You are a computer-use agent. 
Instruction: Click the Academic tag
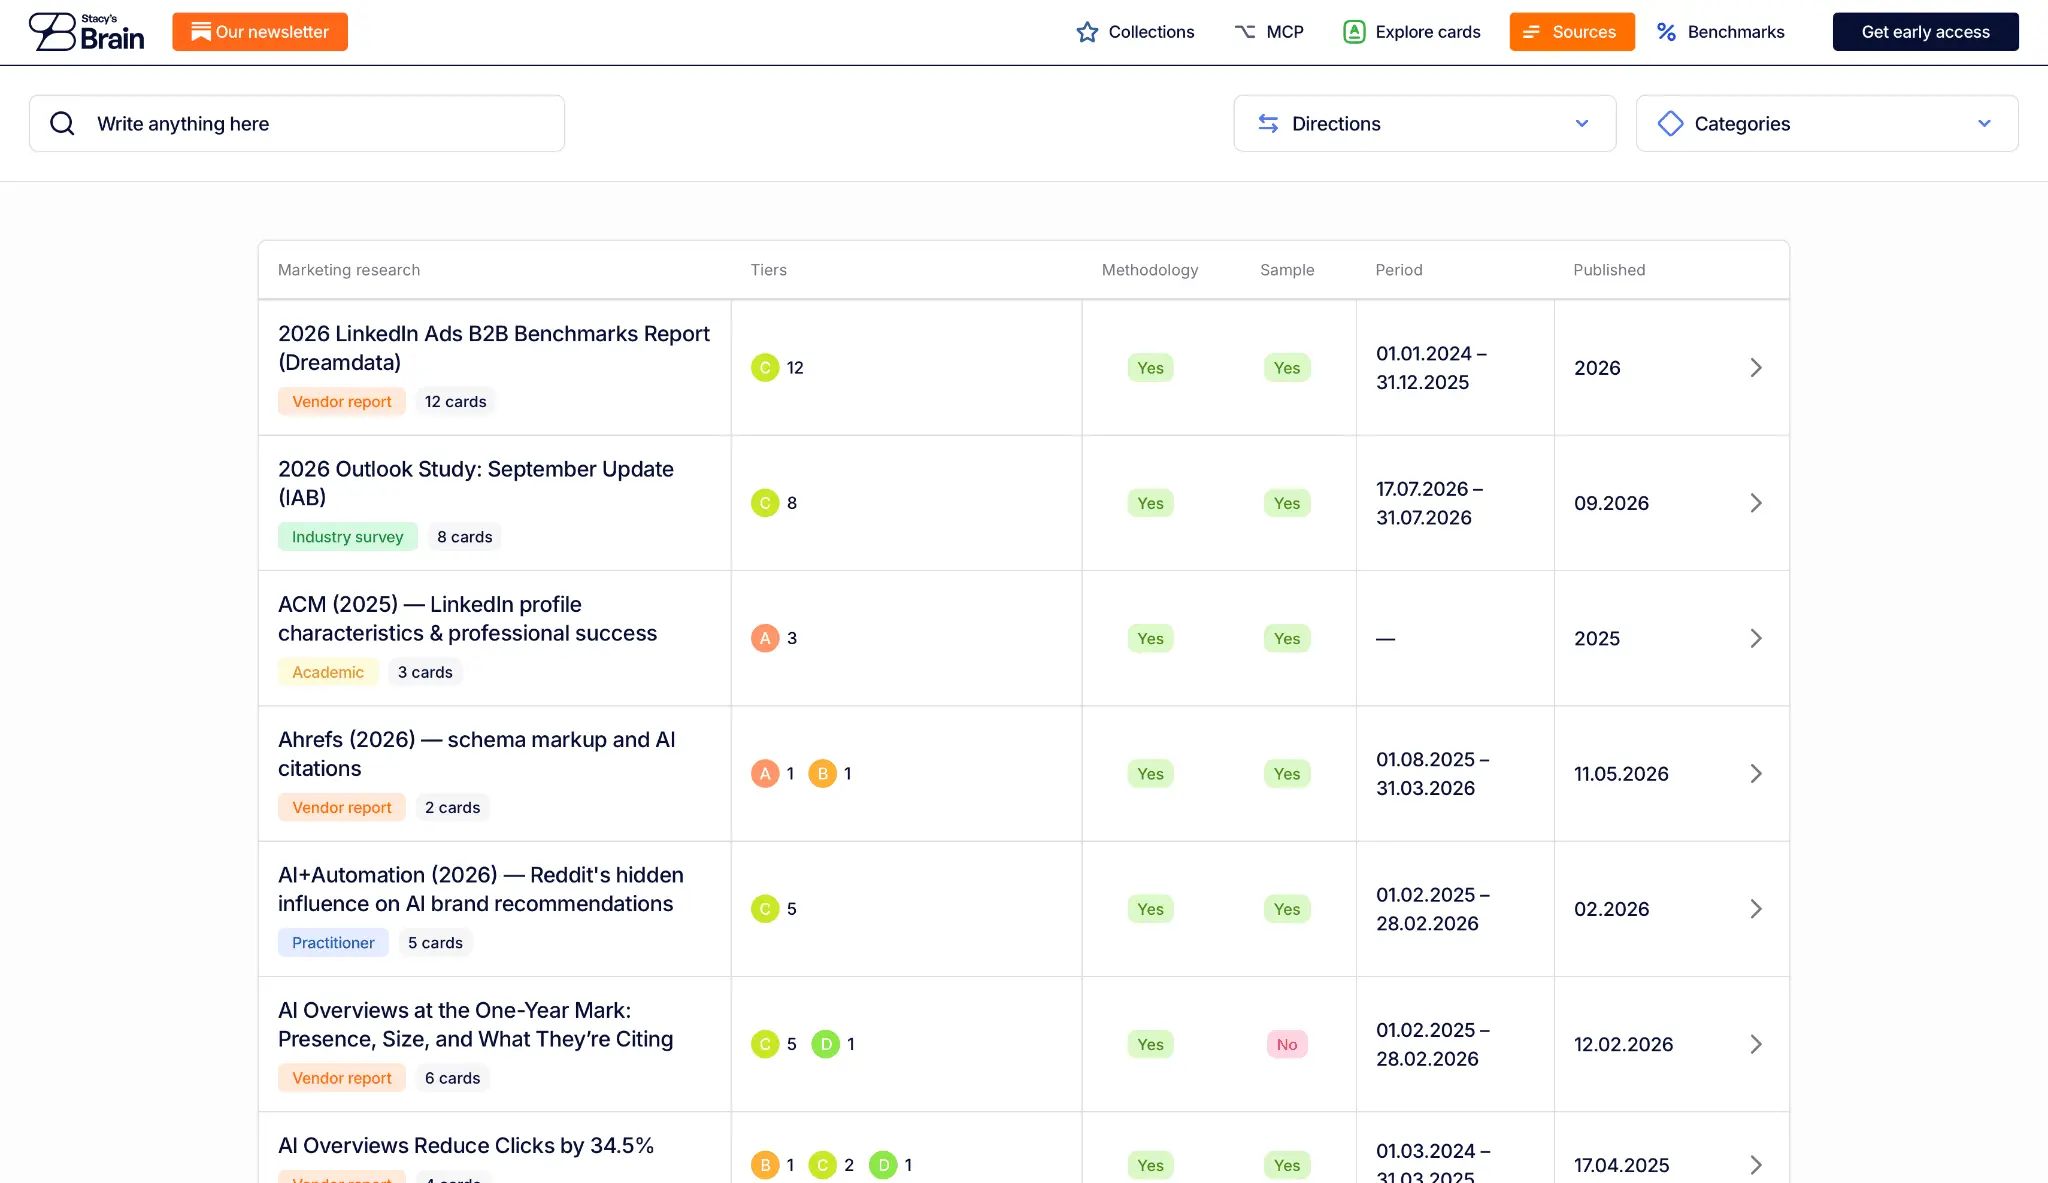[328, 672]
